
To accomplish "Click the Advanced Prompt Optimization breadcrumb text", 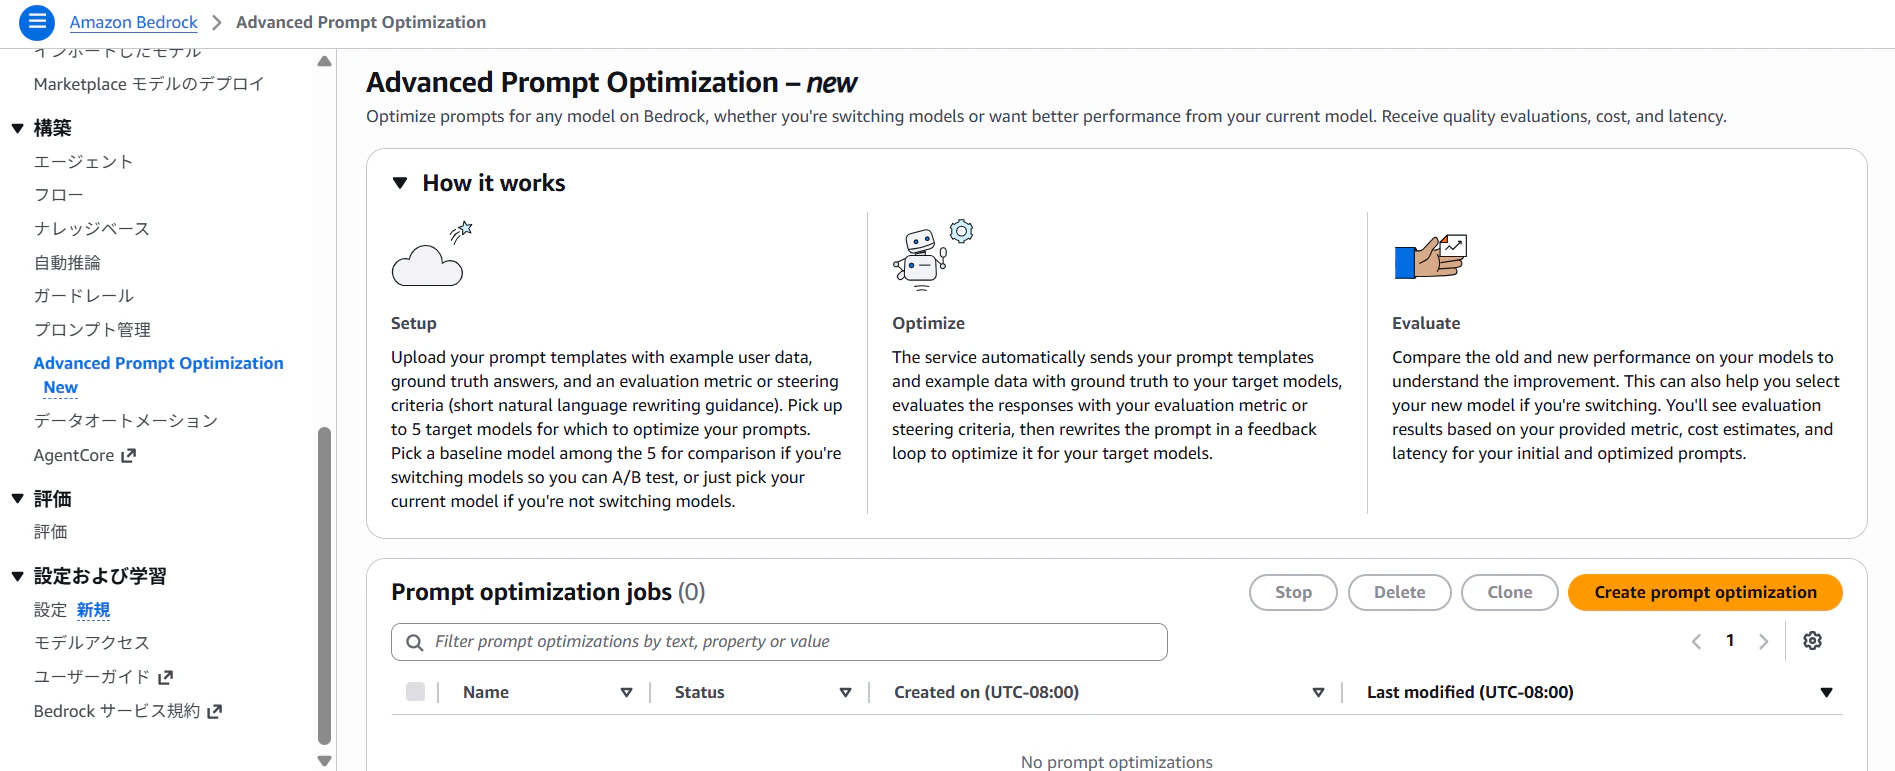I will [361, 22].
